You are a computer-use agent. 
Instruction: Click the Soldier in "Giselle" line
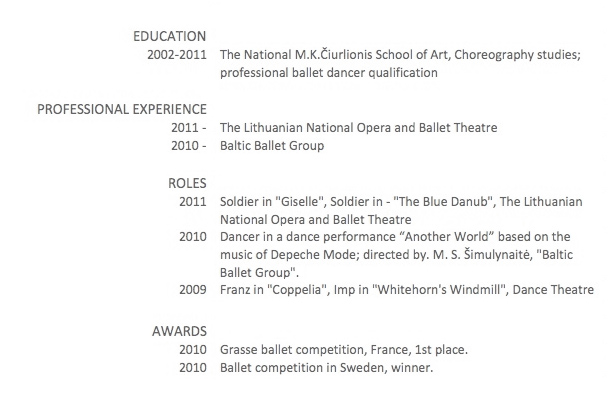pyautogui.click(x=401, y=202)
